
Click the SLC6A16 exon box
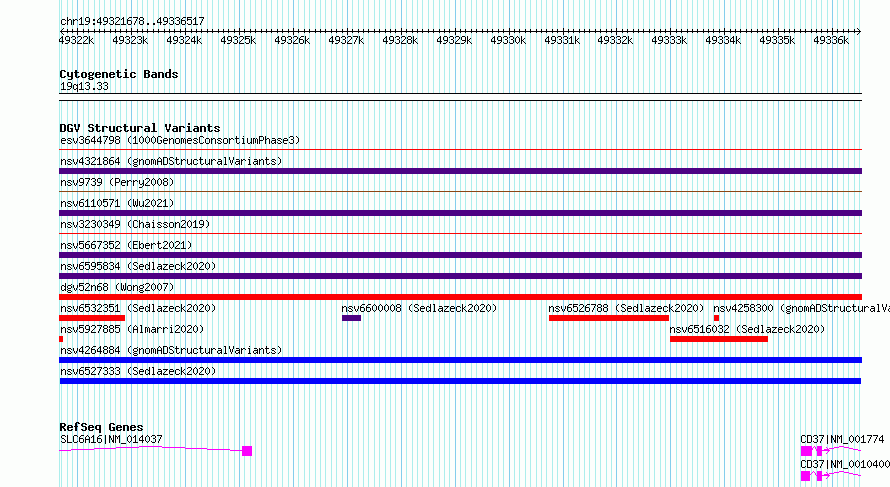(247, 451)
